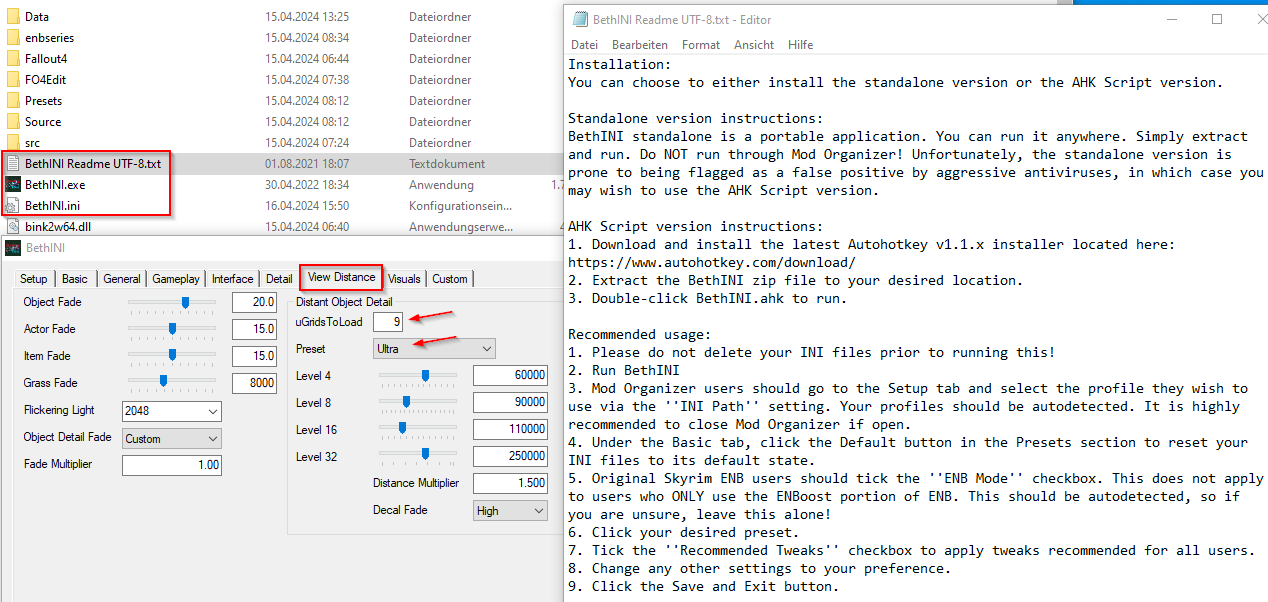
Task: Open the Flickering Light dropdown
Action: 172,411
